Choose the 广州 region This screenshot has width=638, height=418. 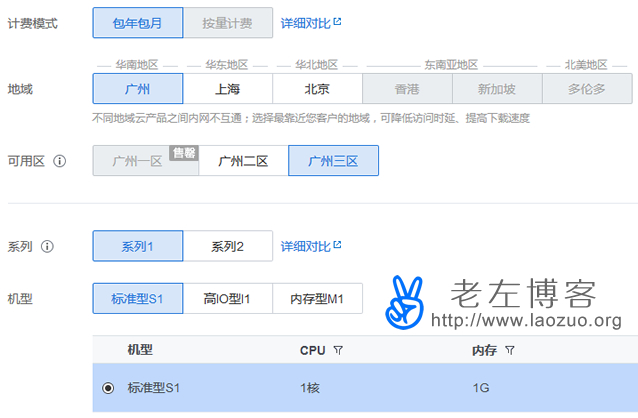click(137, 88)
